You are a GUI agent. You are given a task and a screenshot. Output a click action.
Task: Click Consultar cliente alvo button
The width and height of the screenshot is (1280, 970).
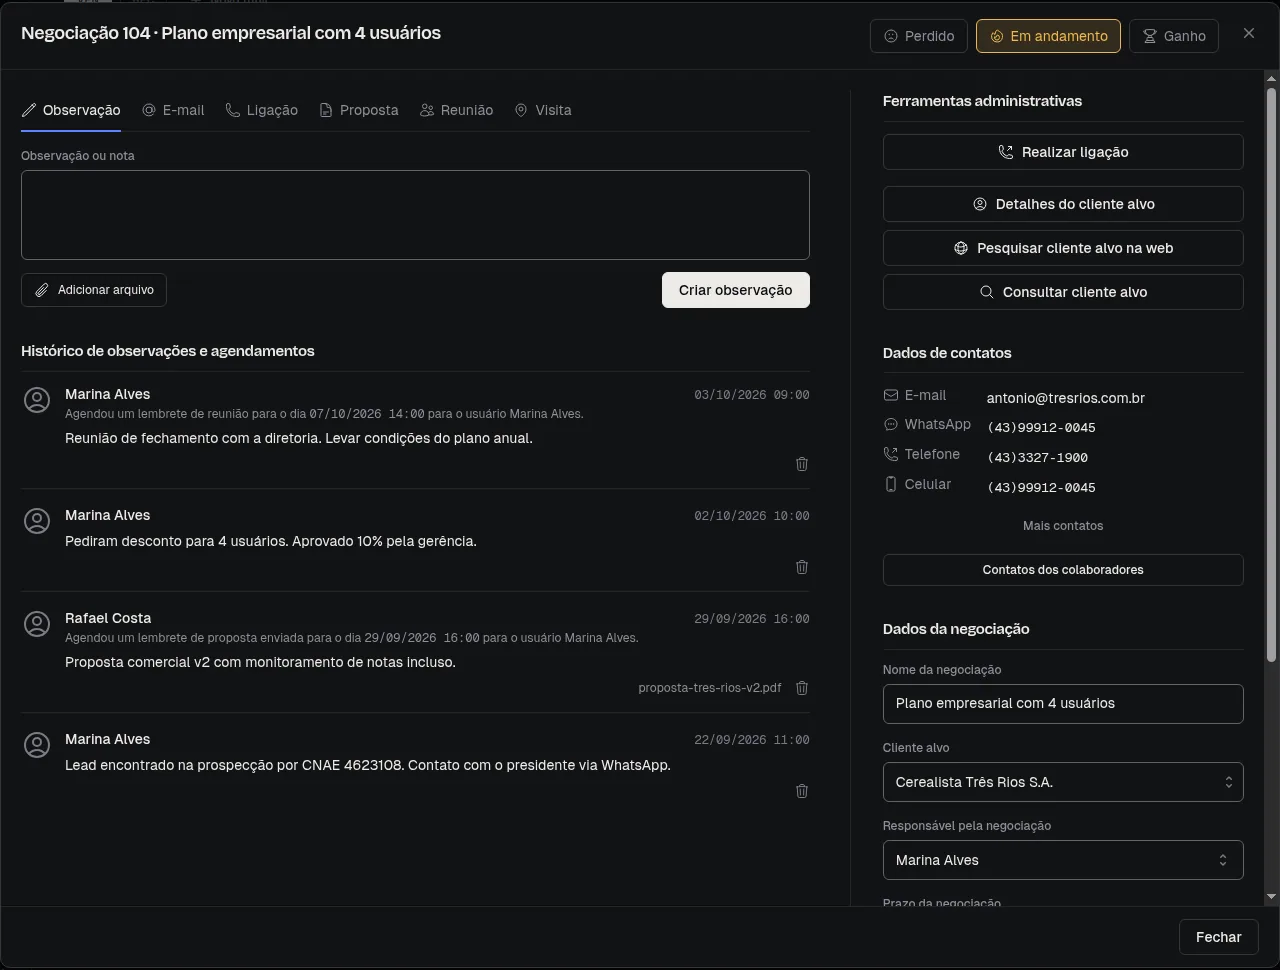point(1063,292)
